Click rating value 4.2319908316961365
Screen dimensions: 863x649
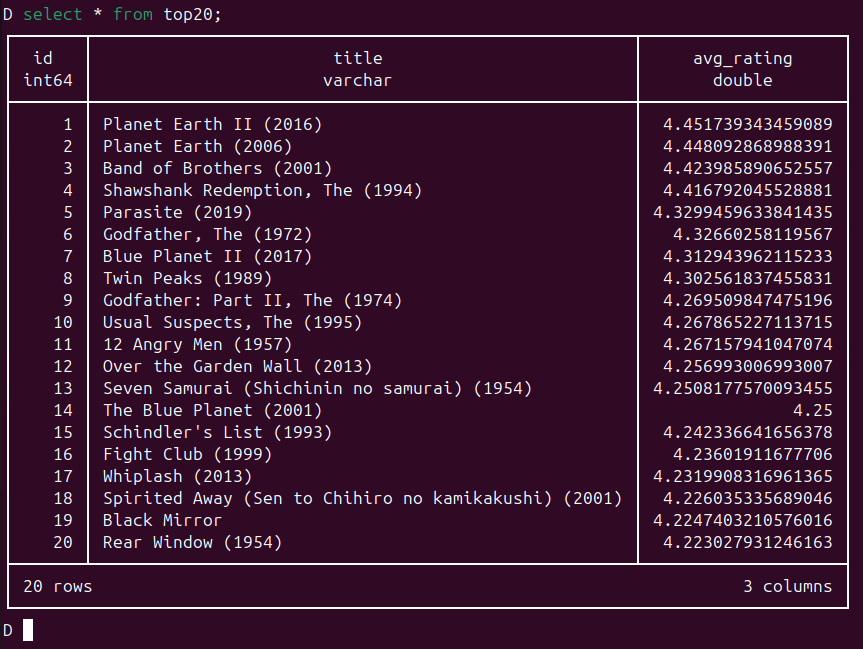tap(742, 477)
